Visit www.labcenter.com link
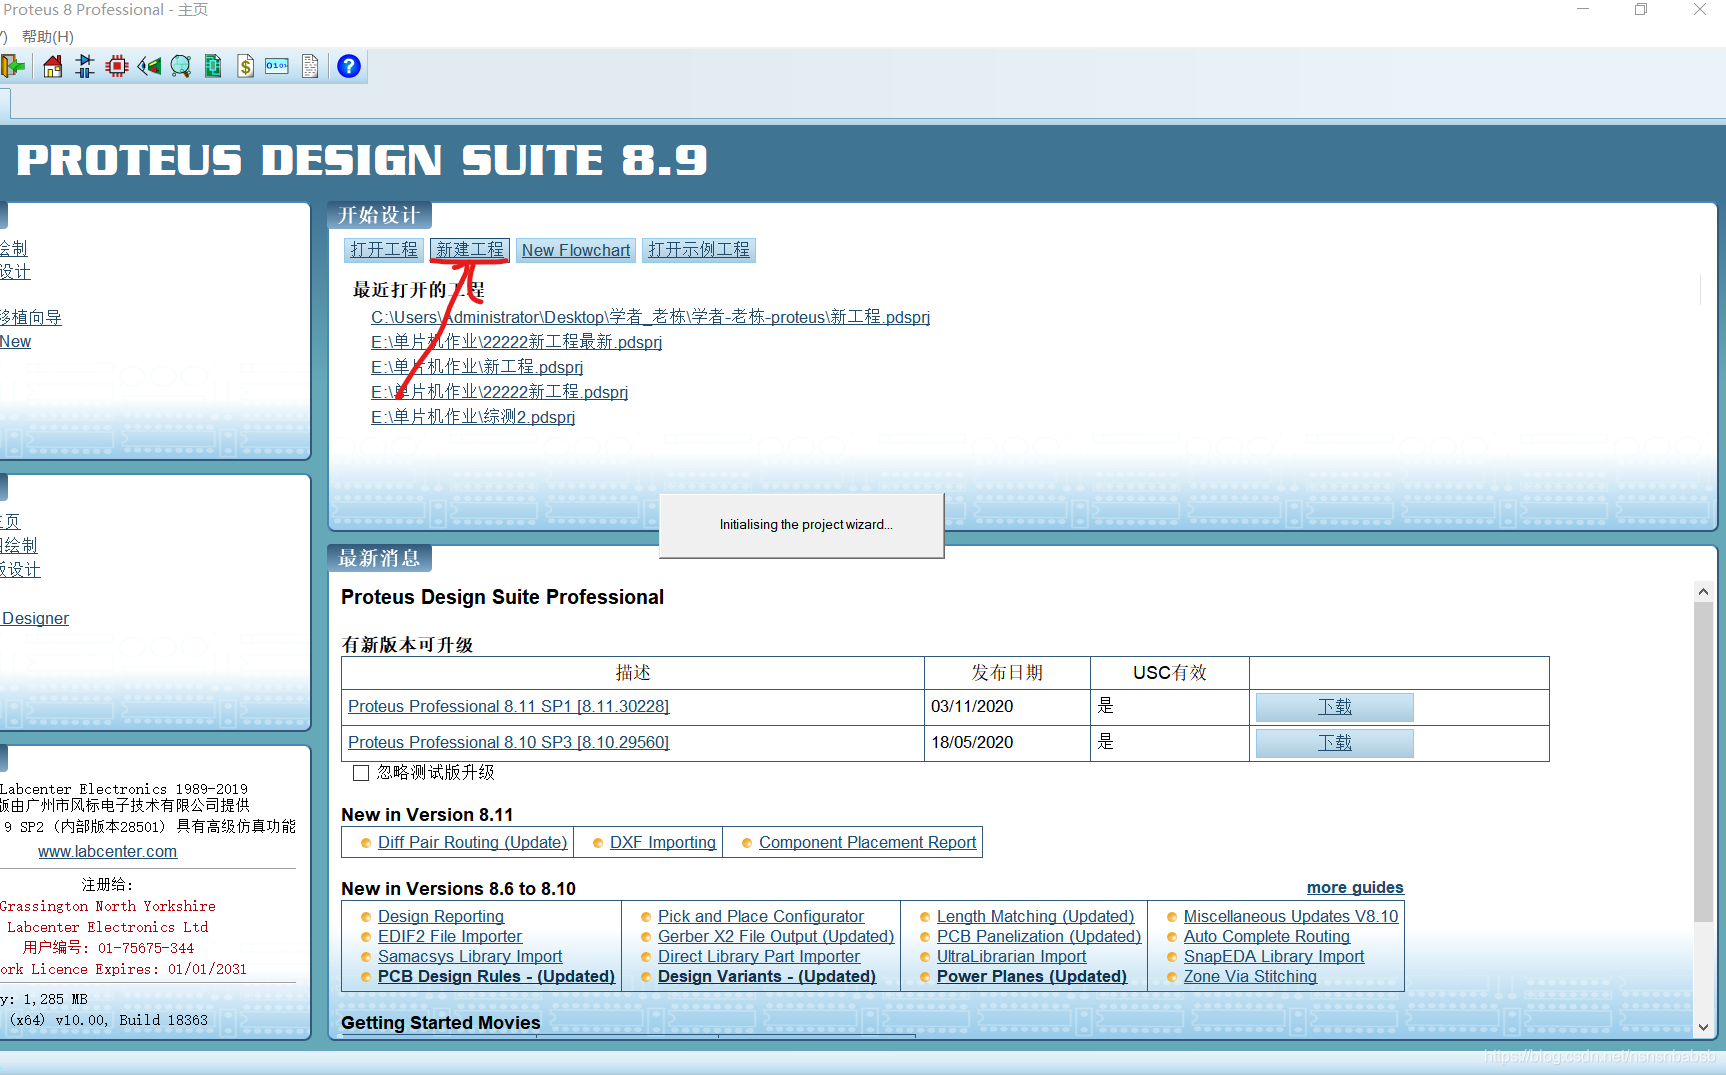 click(x=108, y=851)
